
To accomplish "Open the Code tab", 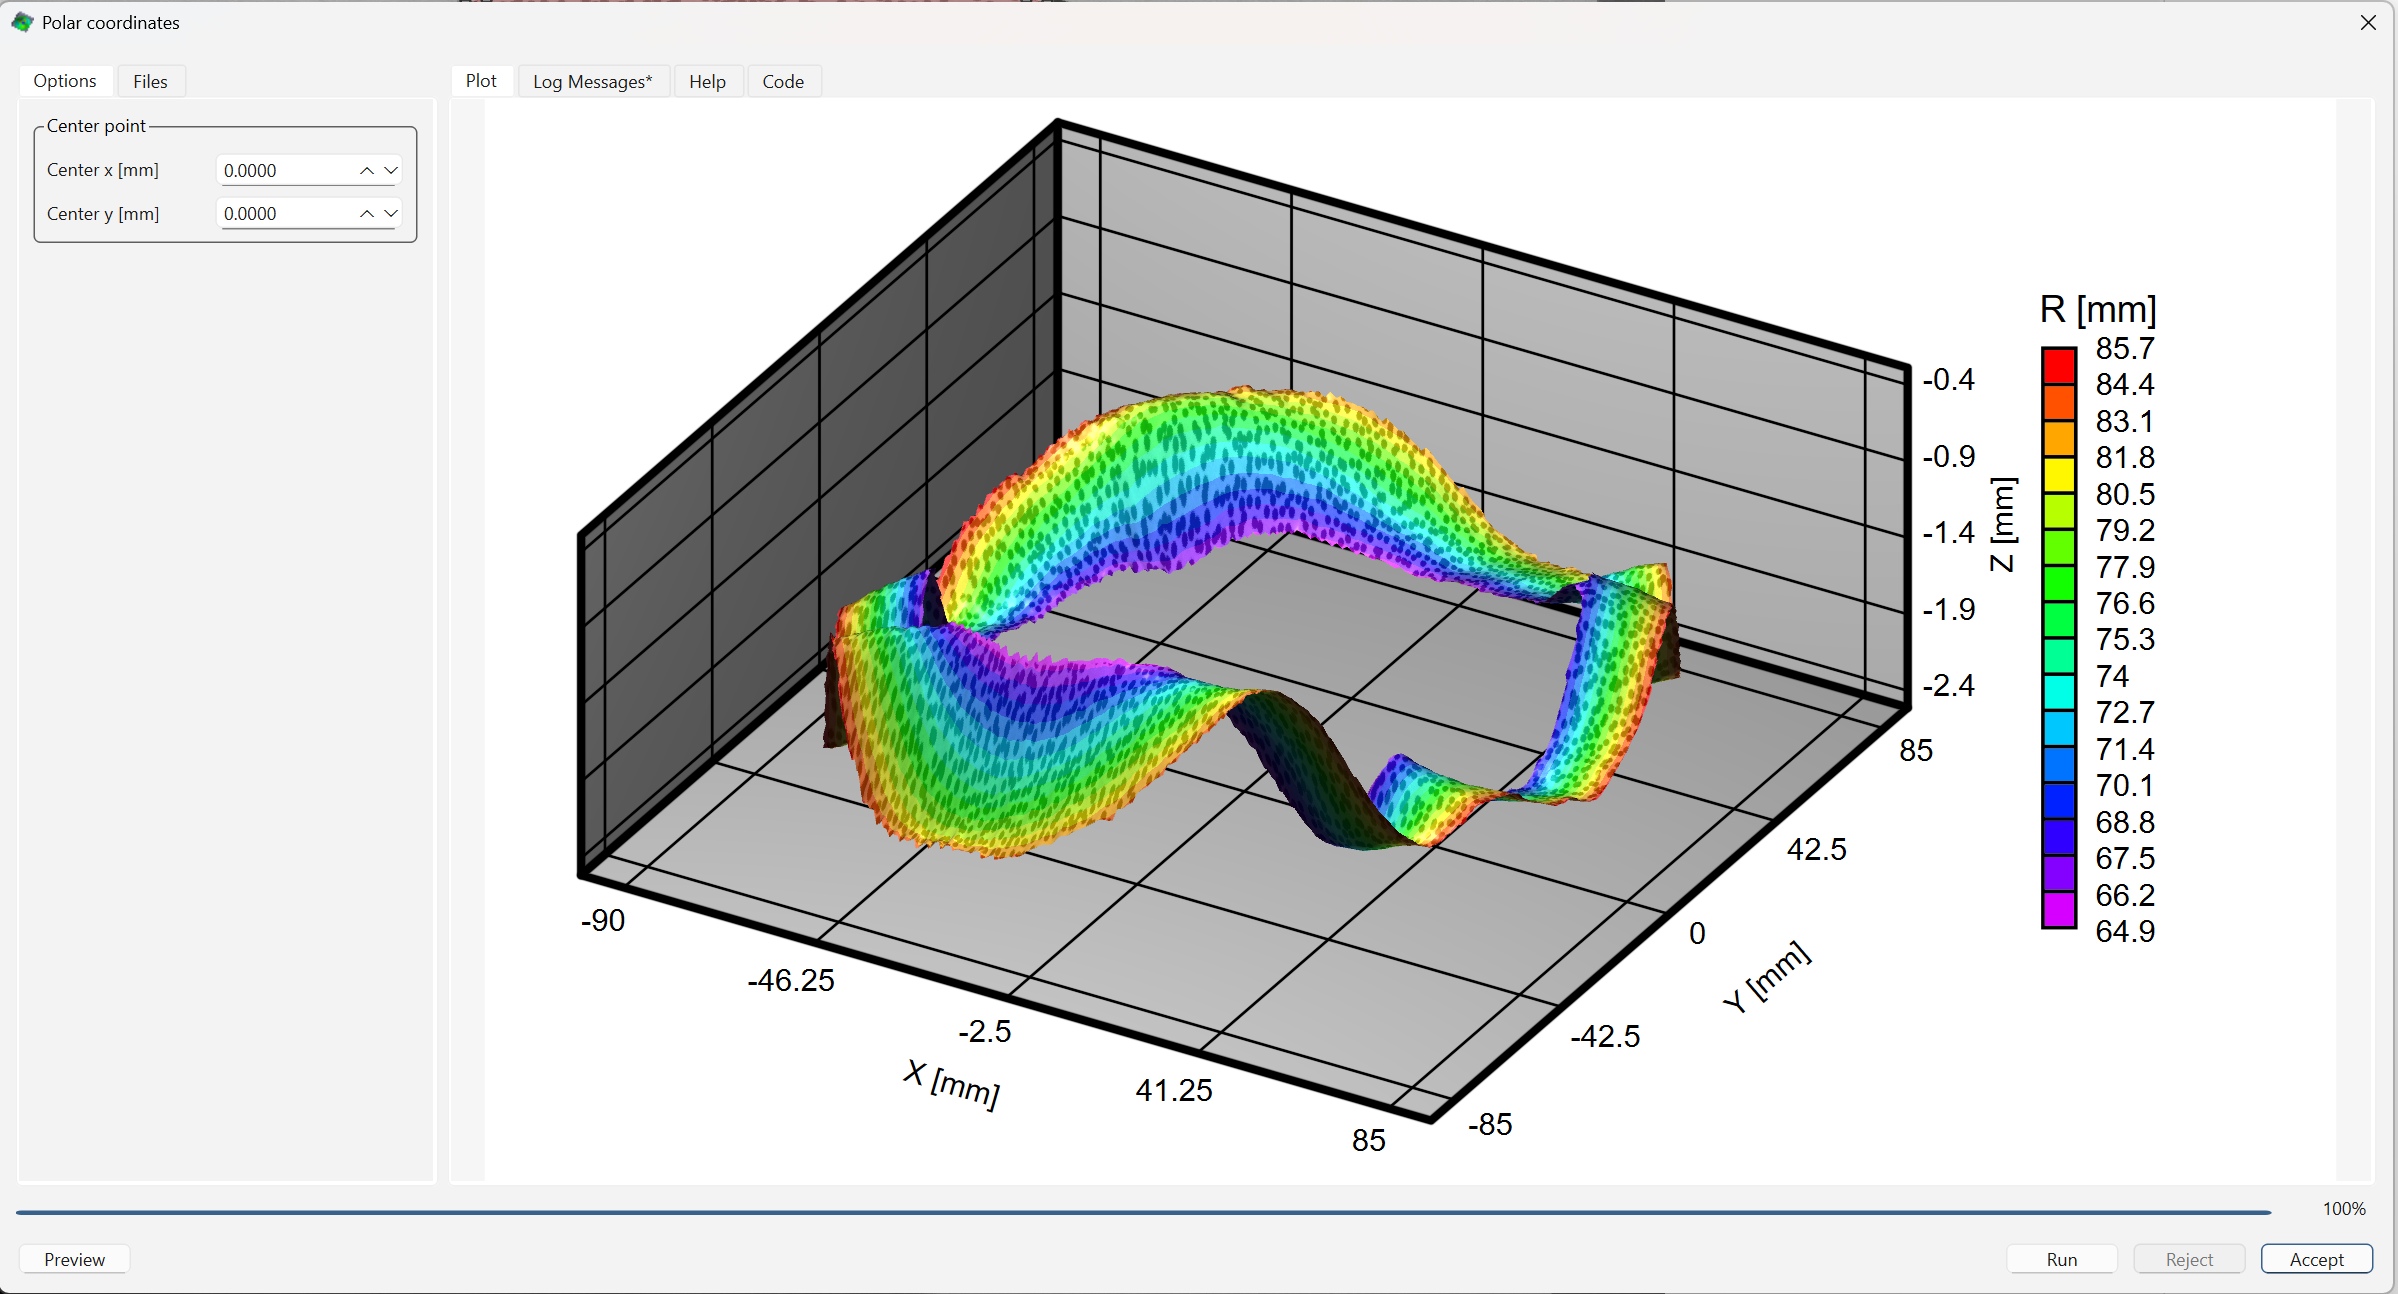I will [x=783, y=81].
